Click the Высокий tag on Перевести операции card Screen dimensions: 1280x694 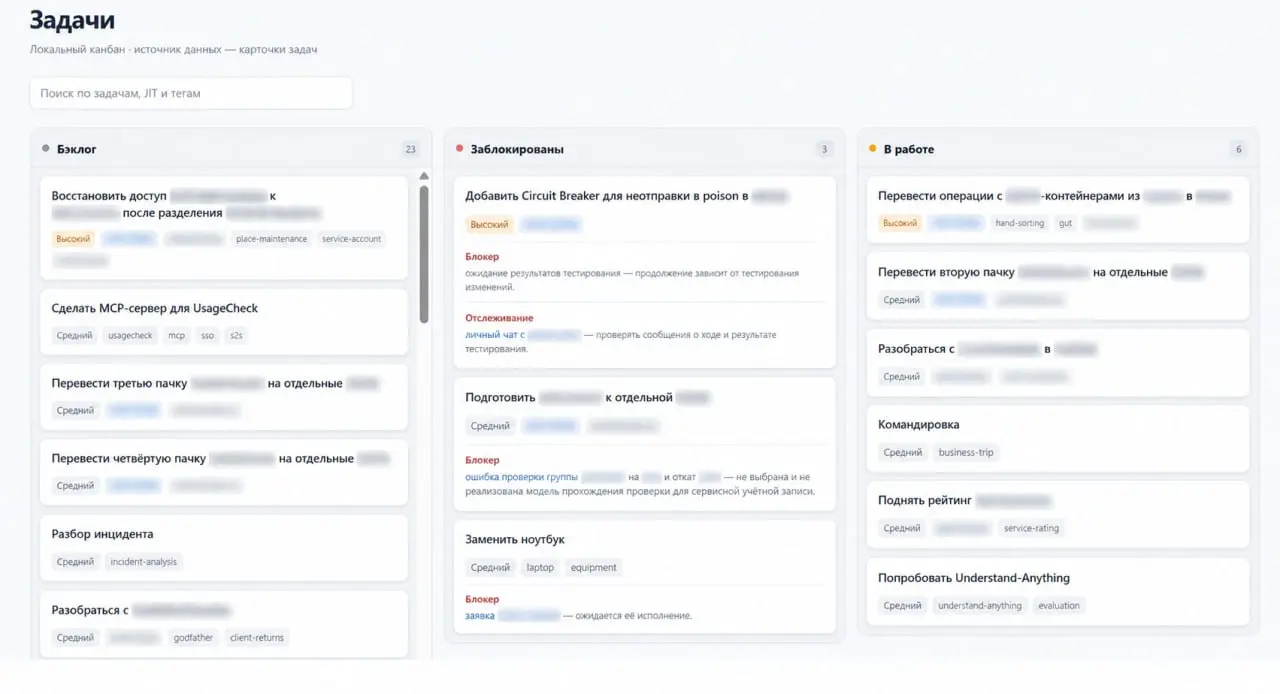(900, 223)
